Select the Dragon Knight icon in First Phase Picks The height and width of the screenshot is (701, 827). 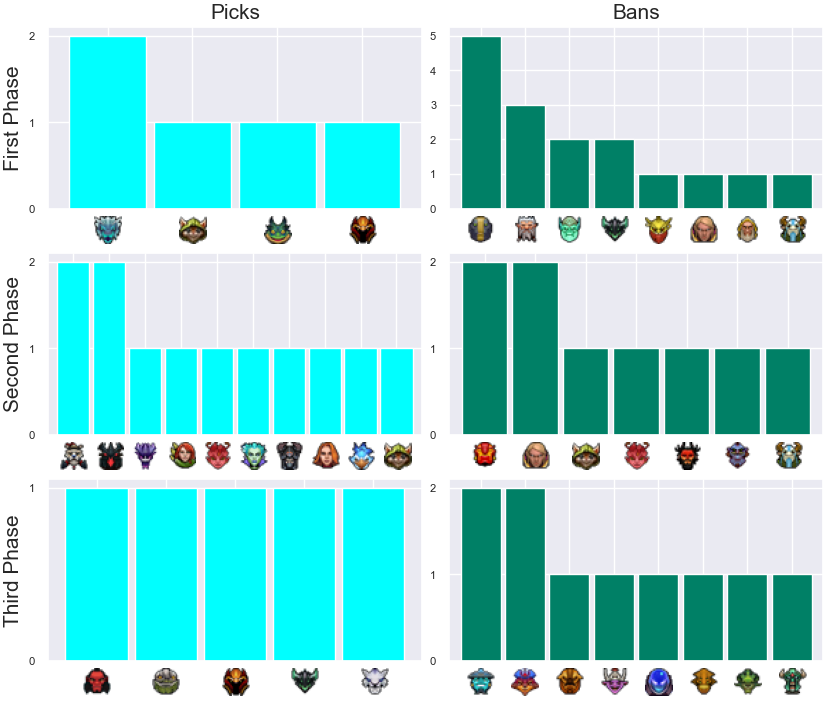tap(363, 230)
